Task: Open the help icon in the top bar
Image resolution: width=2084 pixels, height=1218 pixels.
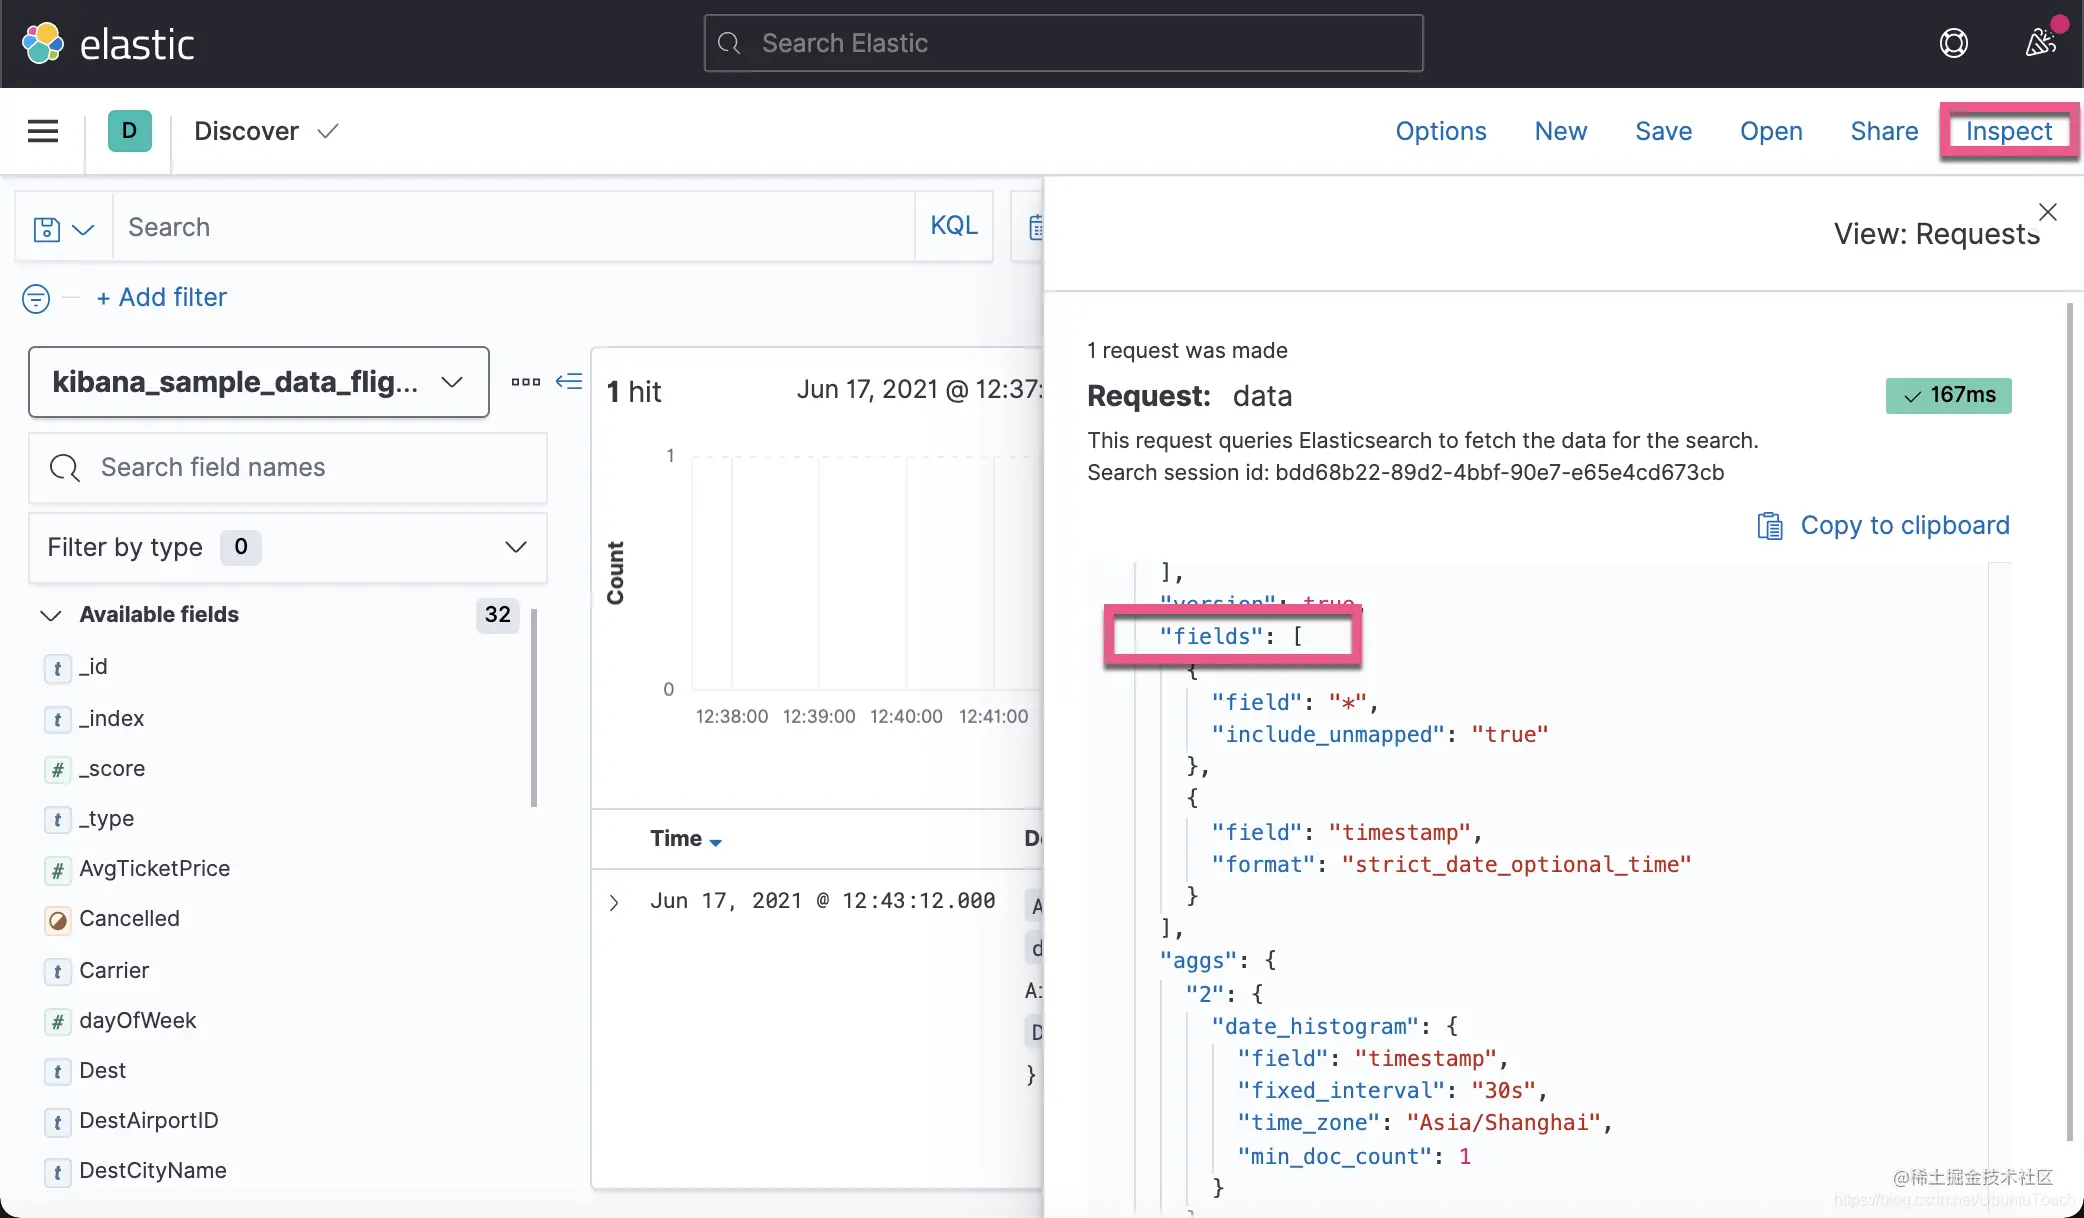Action: 1954,43
